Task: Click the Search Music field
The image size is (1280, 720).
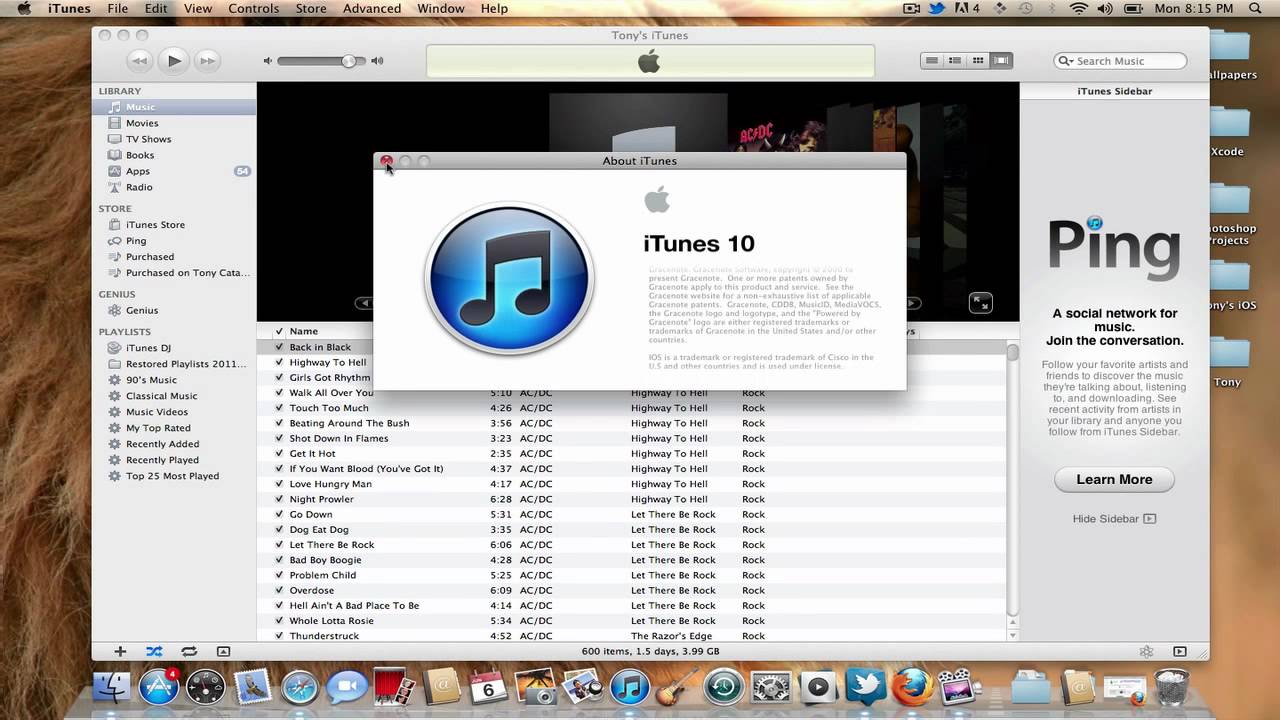Action: click(x=1120, y=61)
